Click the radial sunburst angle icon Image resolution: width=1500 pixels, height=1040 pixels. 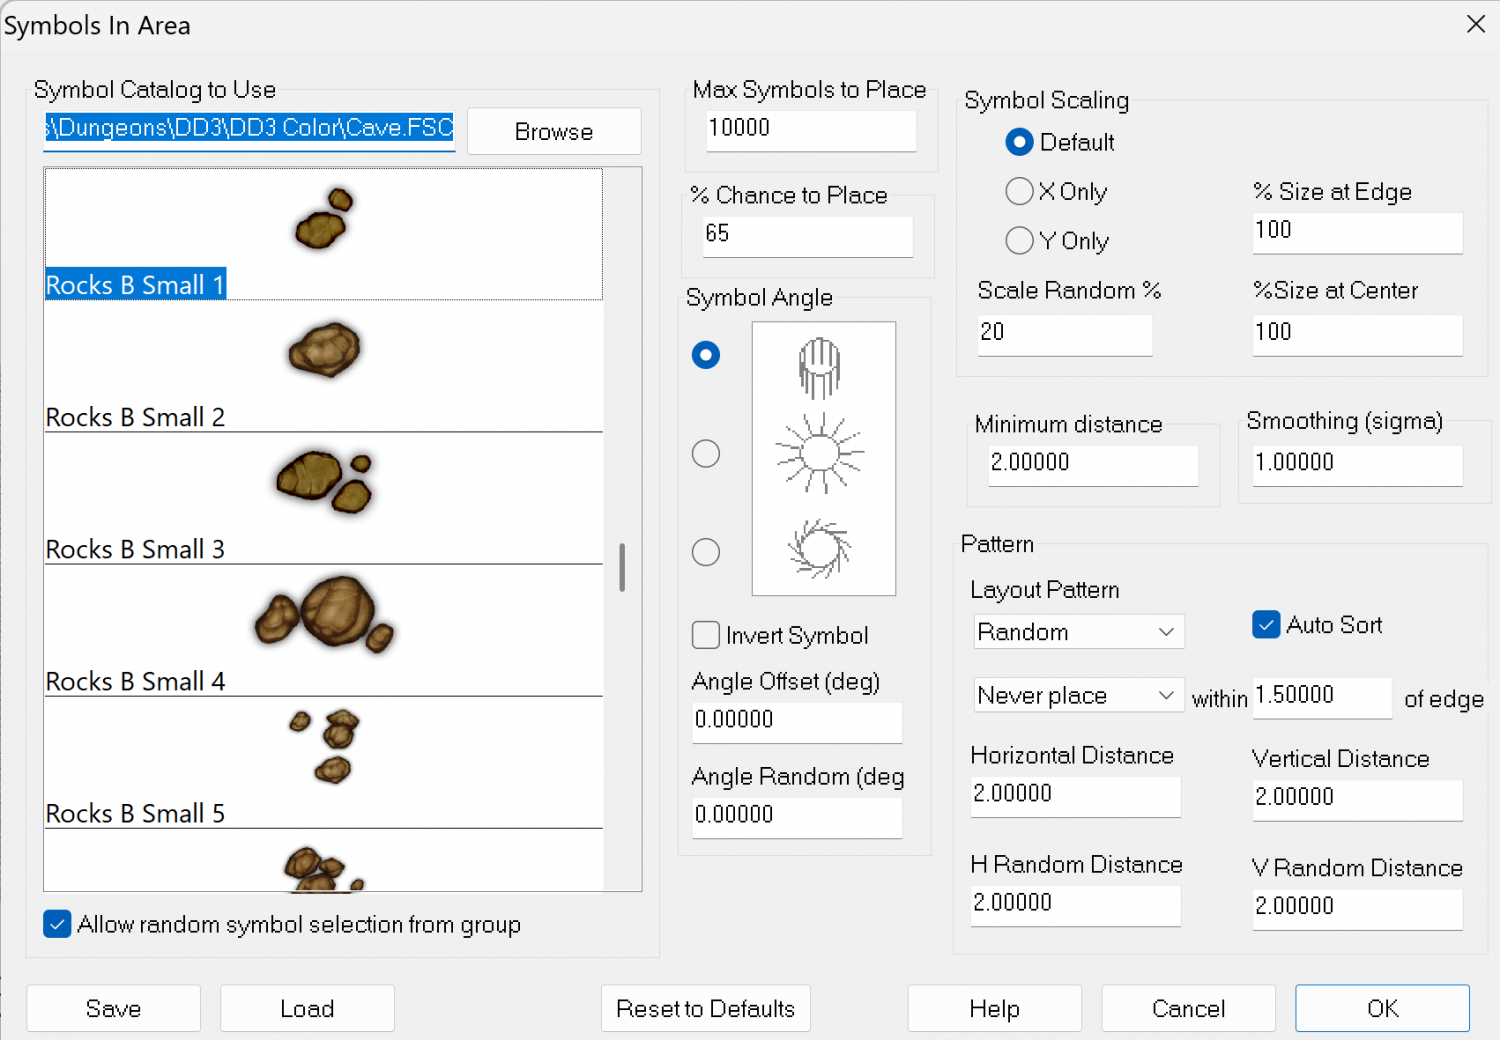819,453
